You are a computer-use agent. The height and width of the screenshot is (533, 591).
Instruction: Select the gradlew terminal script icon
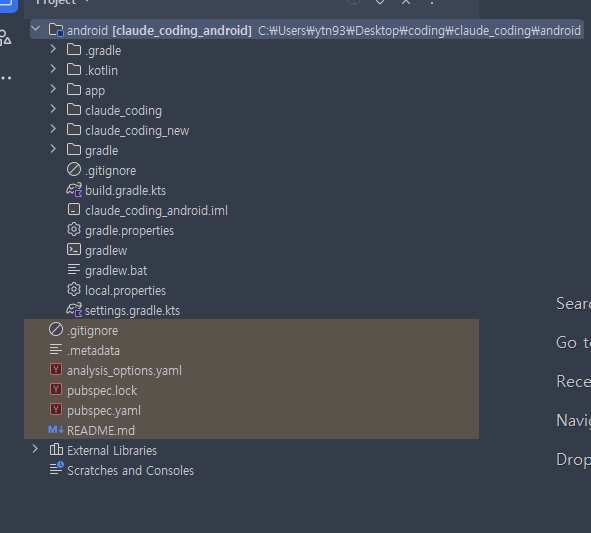click(74, 250)
